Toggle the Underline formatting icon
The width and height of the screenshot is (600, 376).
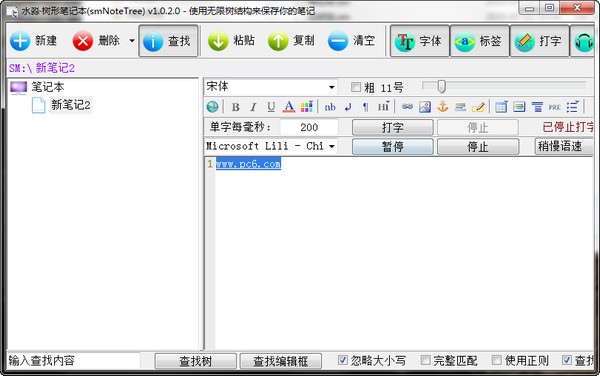click(x=271, y=107)
